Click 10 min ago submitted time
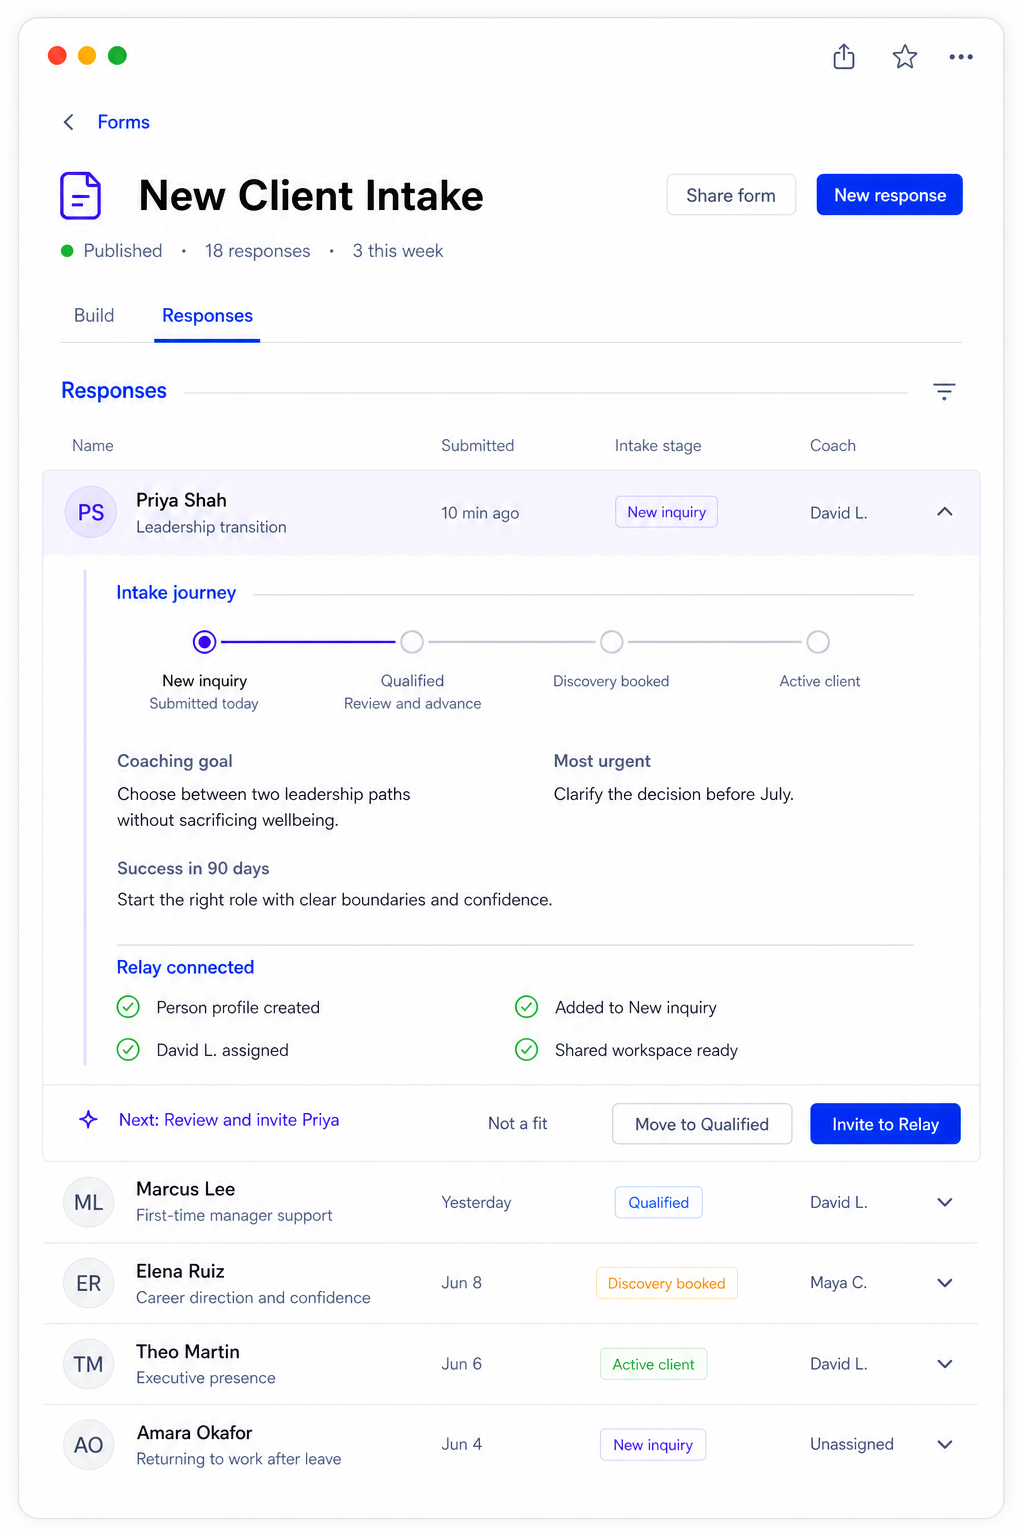The image size is (1024, 1536). pyautogui.click(x=480, y=513)
